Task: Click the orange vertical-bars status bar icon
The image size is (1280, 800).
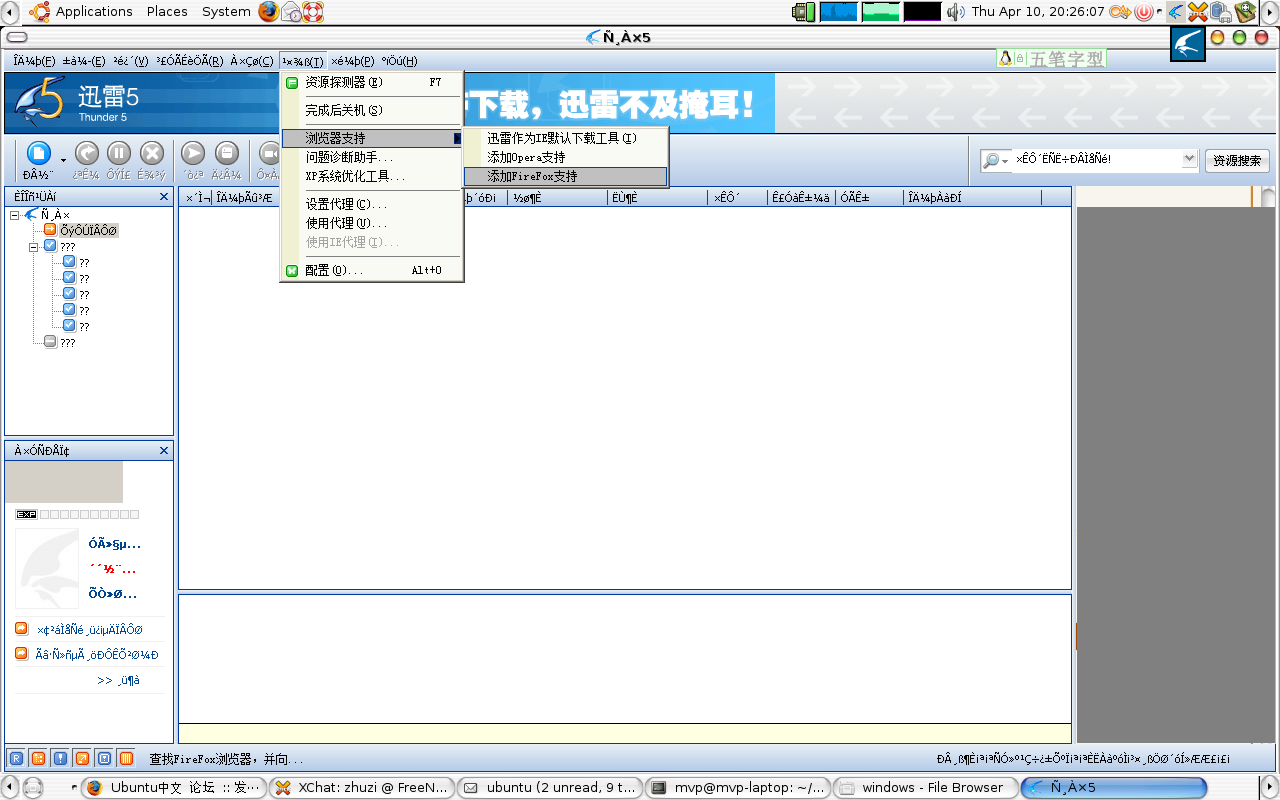Action: pyautogui.click(x=125, y=758)
